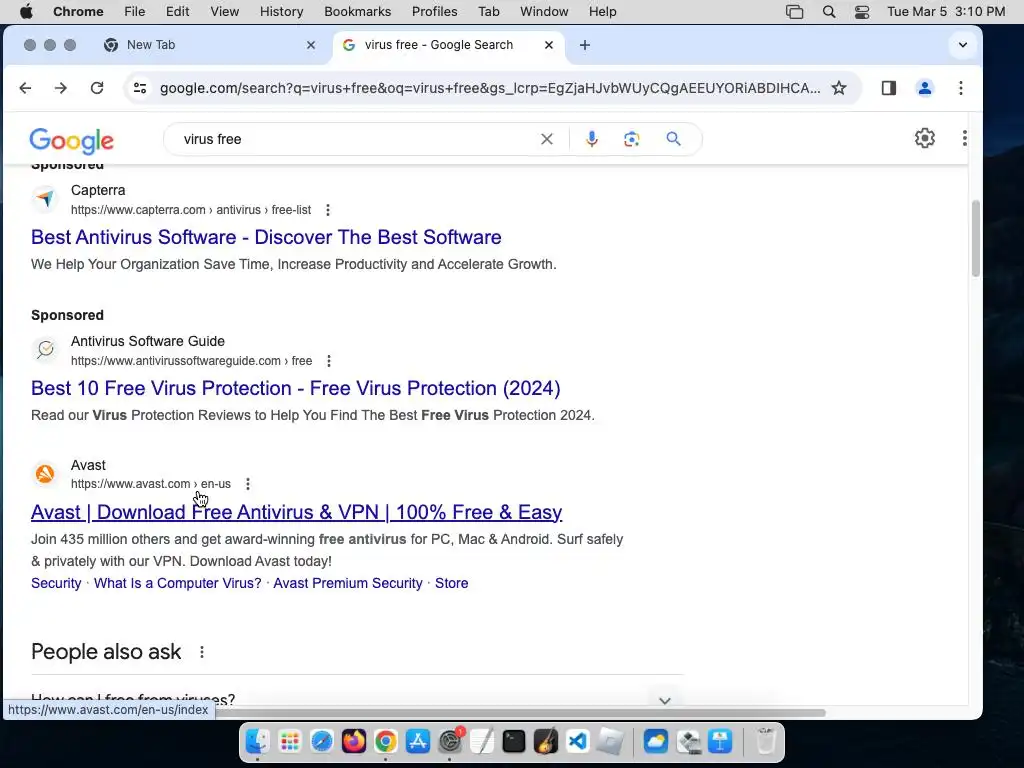Image resolution: width=1024 pixels, height=768 pixels.
Task: Go back to the previous page
Action: pyautogui.click(x=25, y=88)
